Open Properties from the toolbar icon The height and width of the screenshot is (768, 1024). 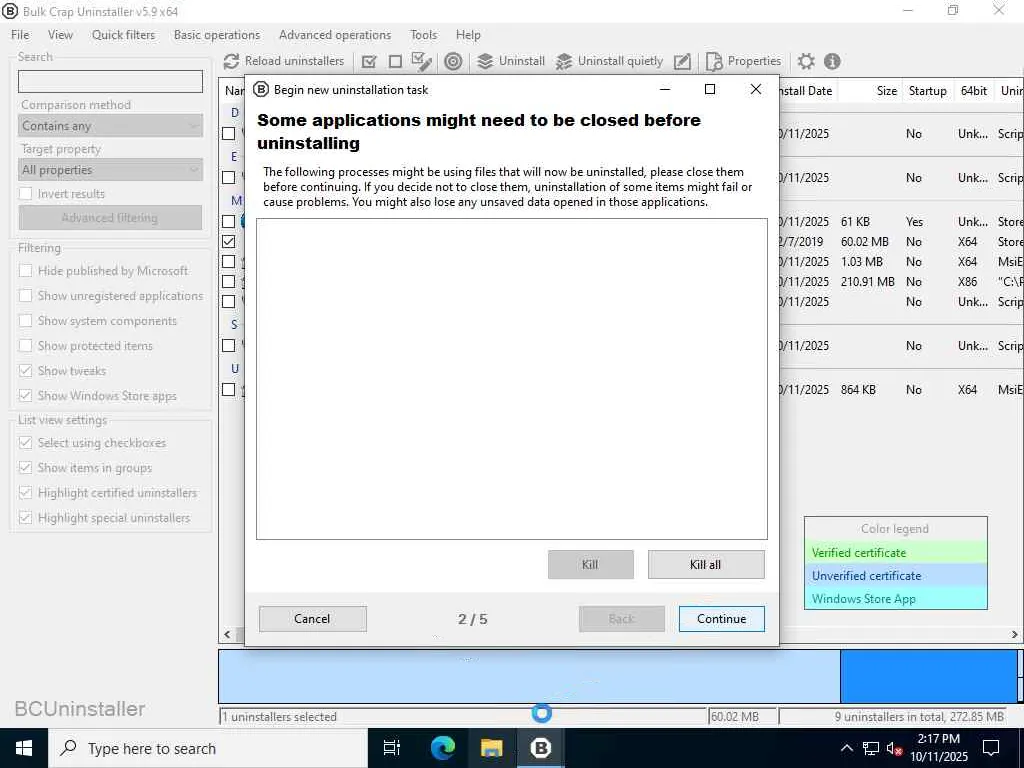(x=714, y=61)
